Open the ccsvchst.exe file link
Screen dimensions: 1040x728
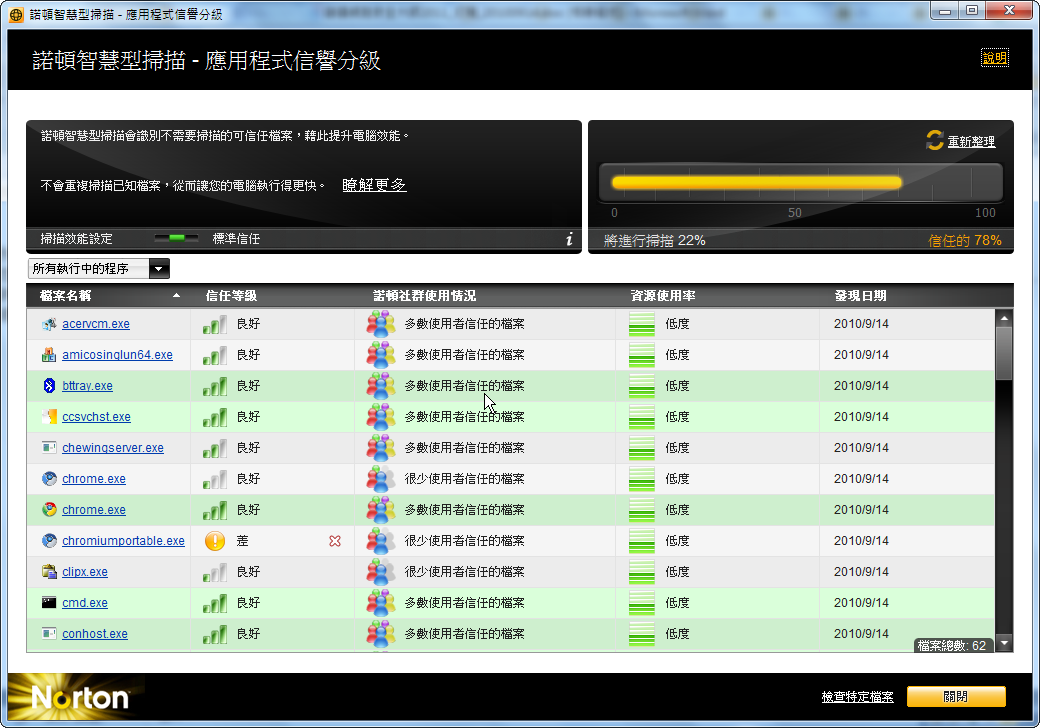(96, 416)
